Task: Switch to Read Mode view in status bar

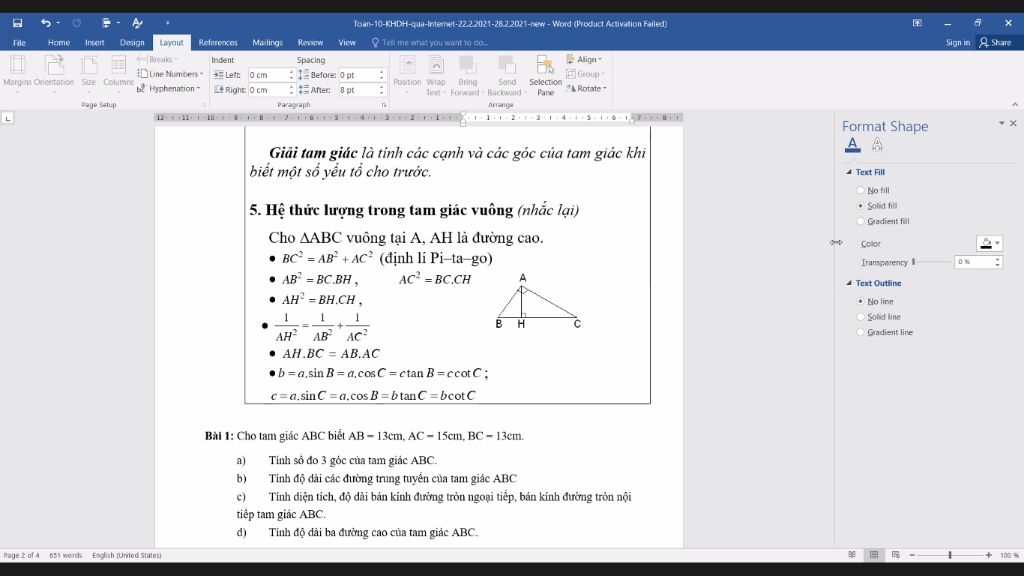Action: pyautogui.click(x=852, y=554)
